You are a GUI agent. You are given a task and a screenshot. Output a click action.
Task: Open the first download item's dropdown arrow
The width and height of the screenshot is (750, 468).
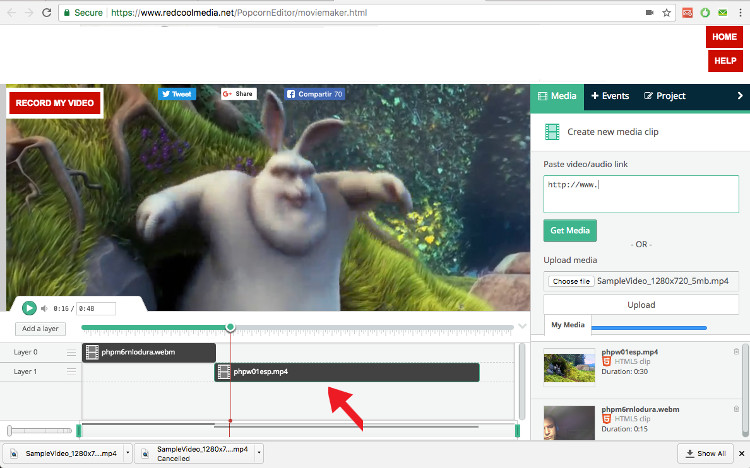[x=125, y=453]
